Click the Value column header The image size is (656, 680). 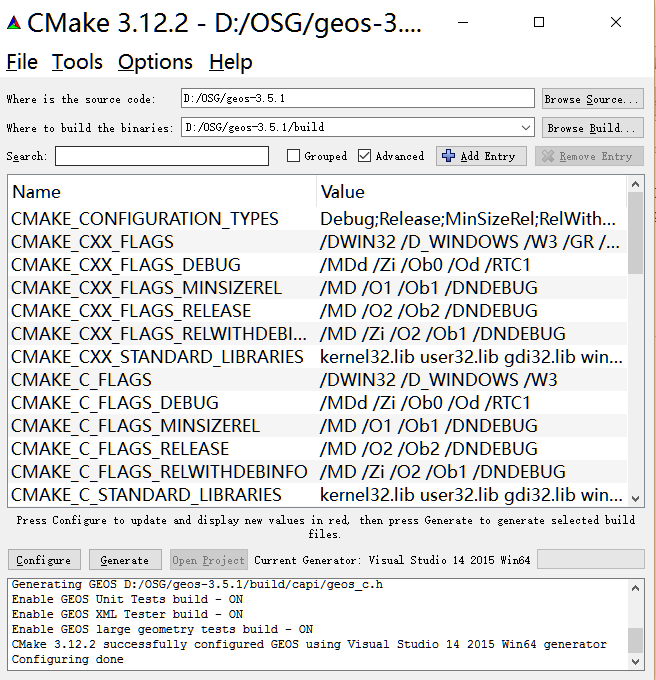pyautogui.click(x=472, y=192)
